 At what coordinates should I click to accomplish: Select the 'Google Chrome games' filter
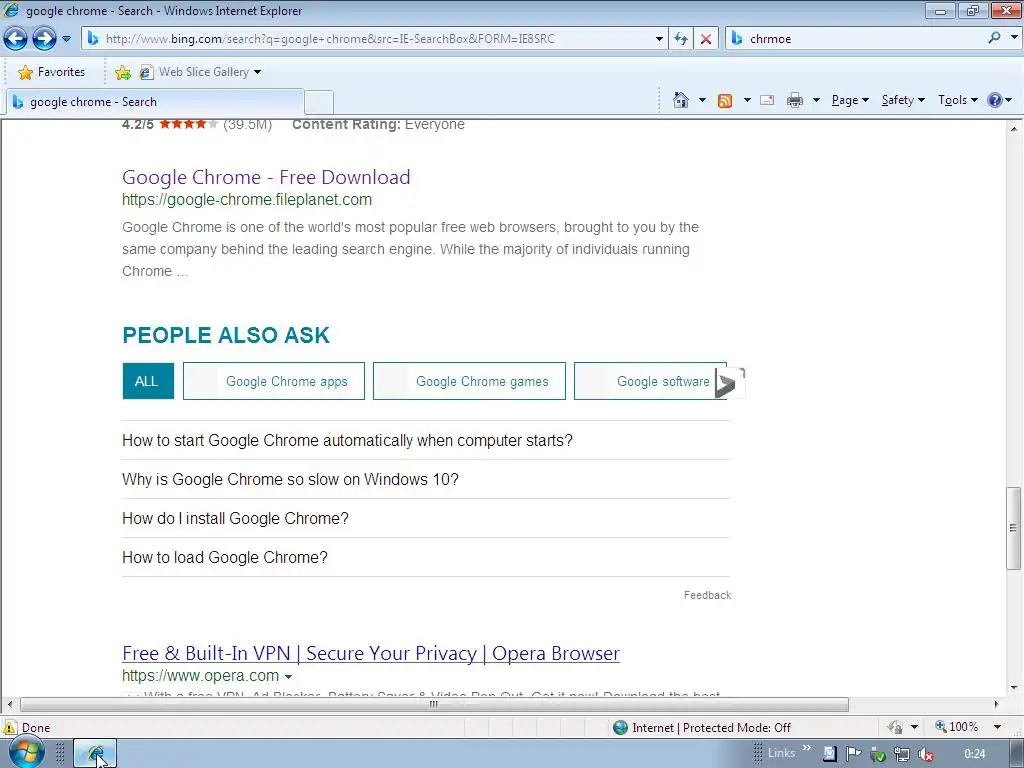click(x=469, y=381)
